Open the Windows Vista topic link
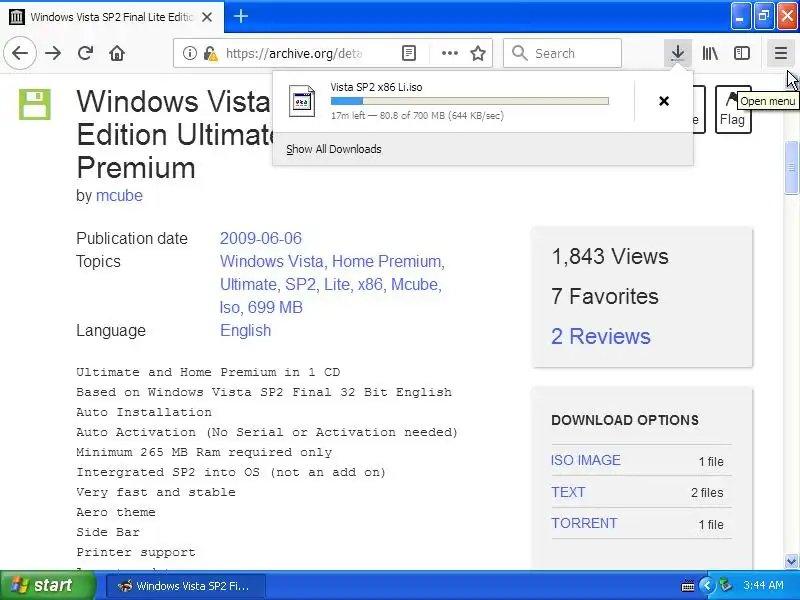 (271, 261)
